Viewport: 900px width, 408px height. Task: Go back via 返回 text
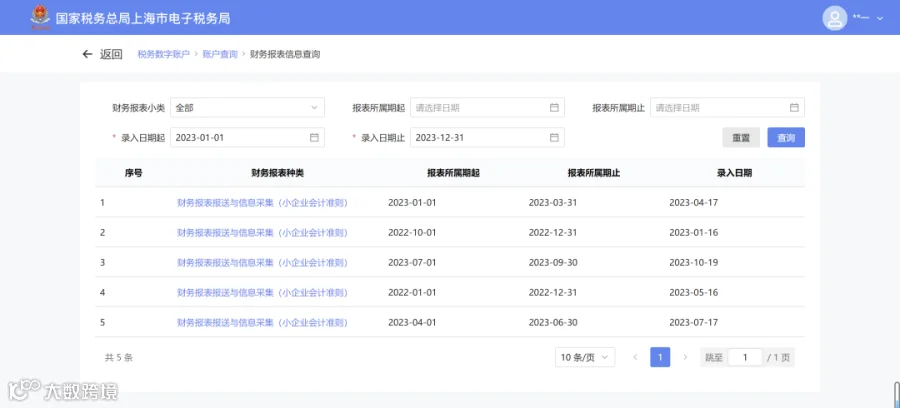[x=111, y=54]
